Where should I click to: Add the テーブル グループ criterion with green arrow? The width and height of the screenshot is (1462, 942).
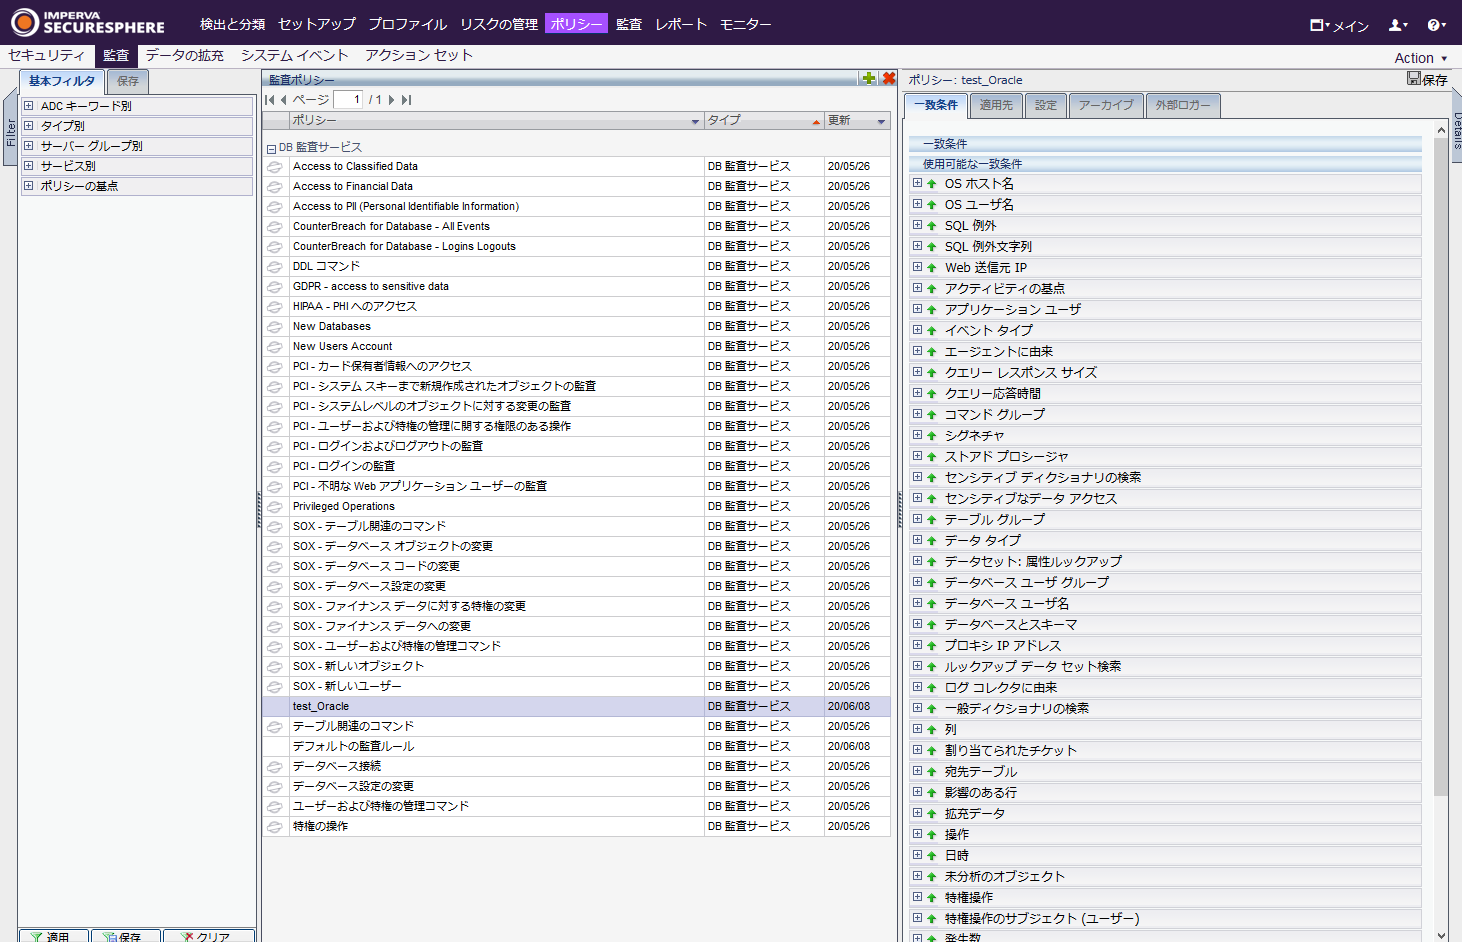(x=932, y=520)
